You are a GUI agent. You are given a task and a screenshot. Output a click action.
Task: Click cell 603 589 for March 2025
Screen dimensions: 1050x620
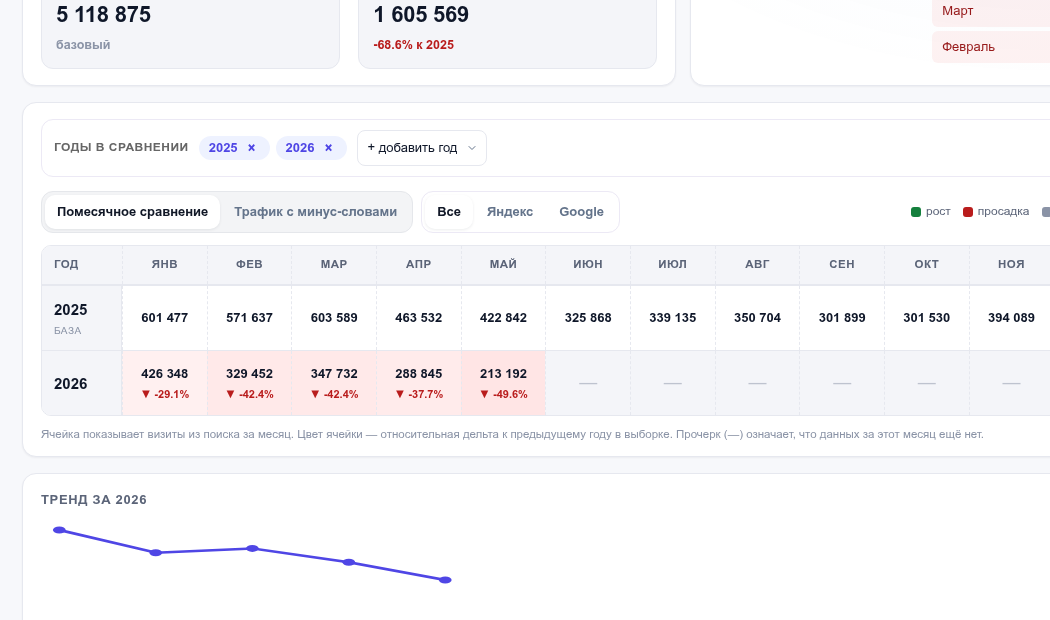(334, 318)
